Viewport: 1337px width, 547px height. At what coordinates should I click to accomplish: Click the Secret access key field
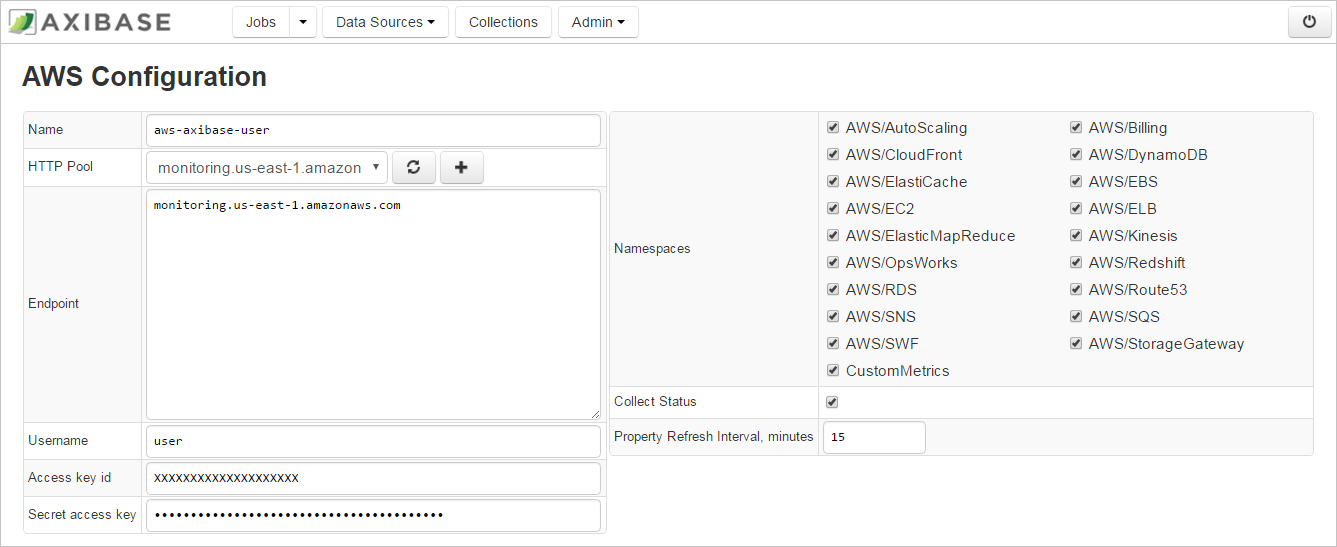click(373, 515)
